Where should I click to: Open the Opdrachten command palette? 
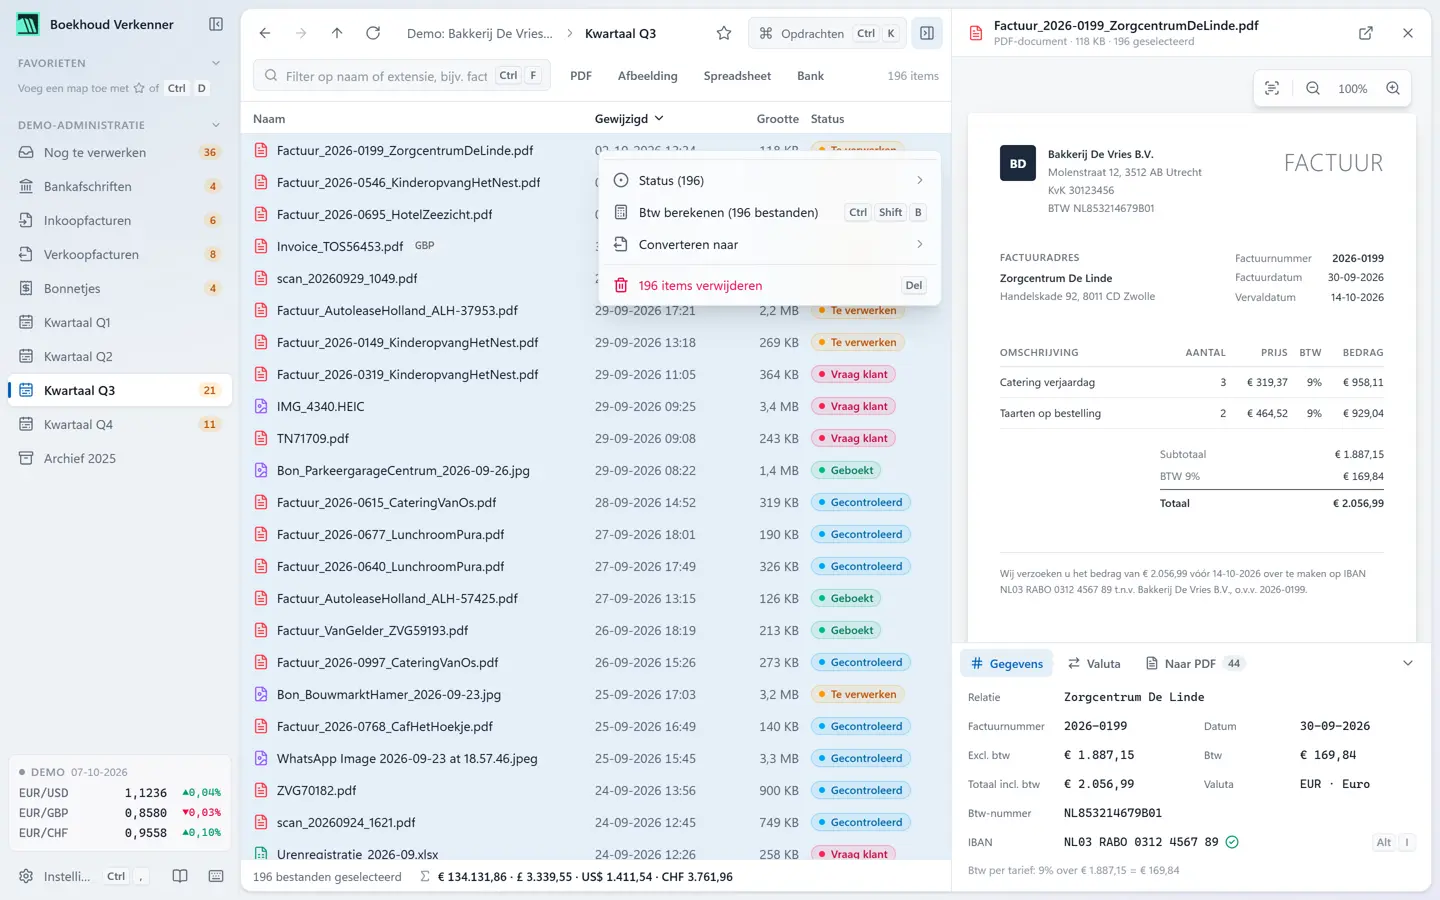click(827, 33)
